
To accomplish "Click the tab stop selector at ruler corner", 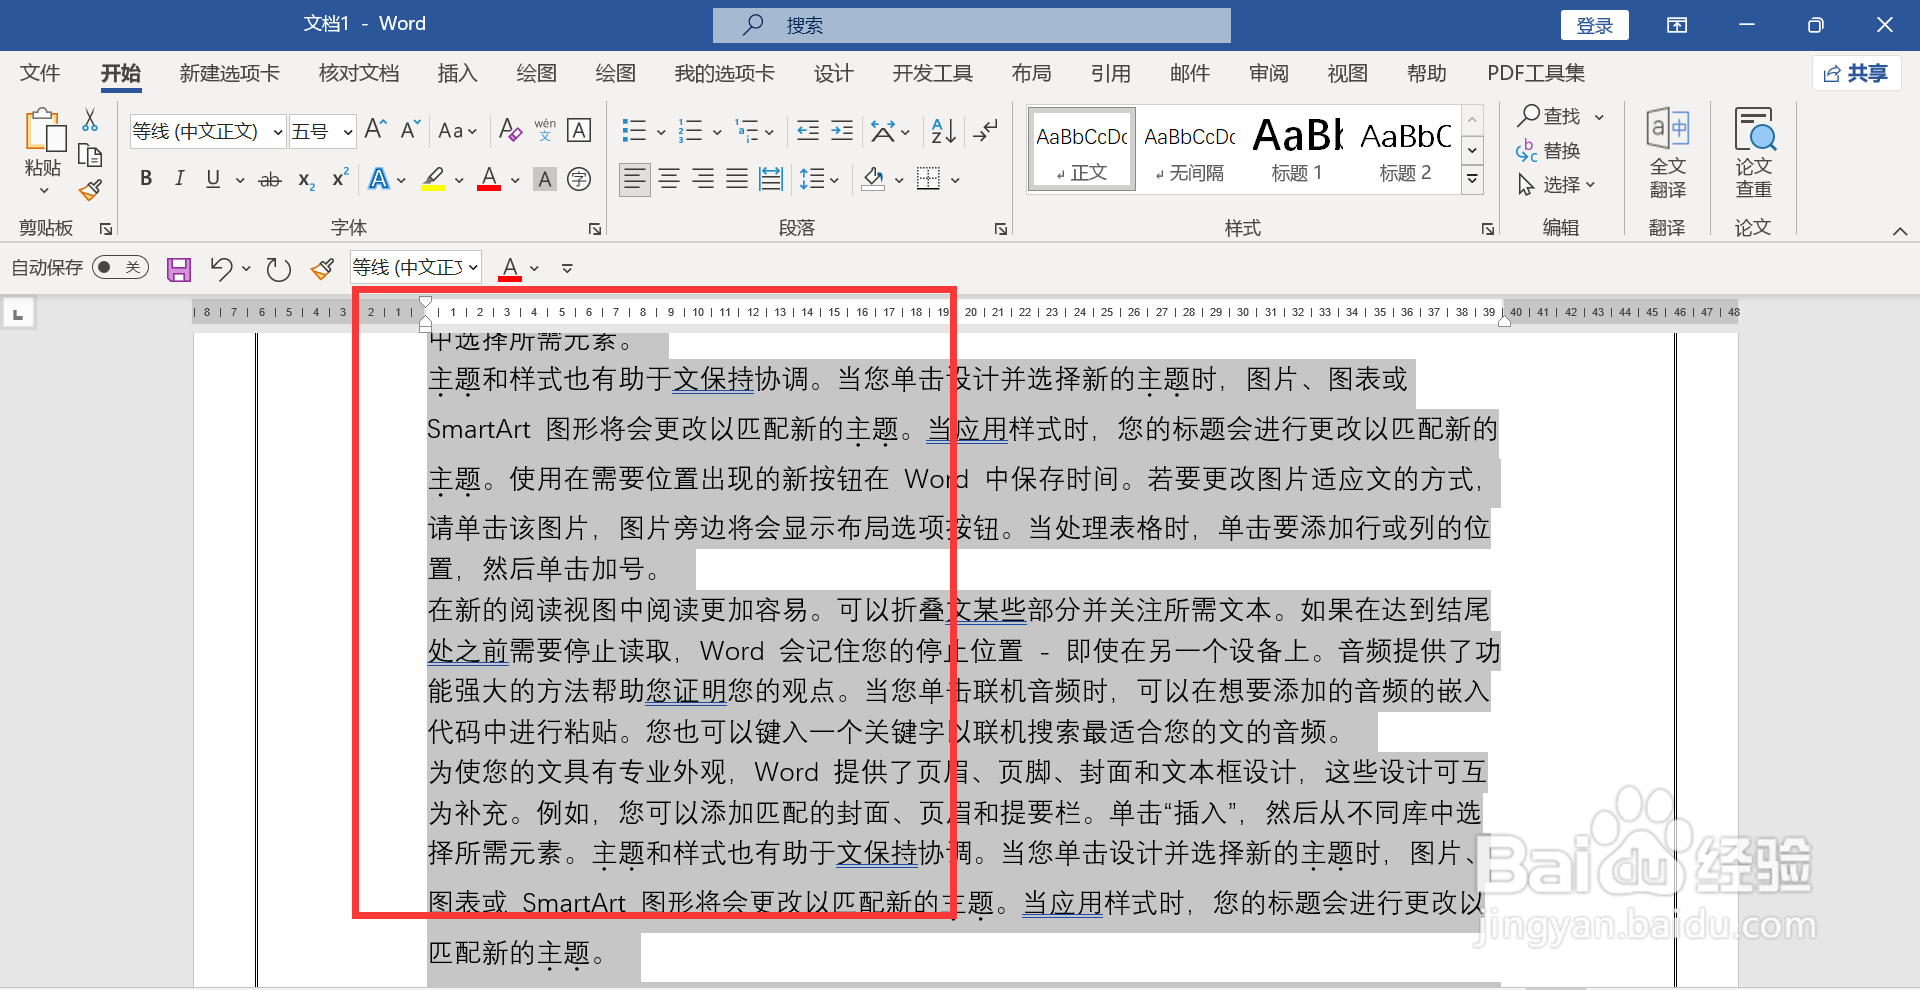I will pos(18,314).
